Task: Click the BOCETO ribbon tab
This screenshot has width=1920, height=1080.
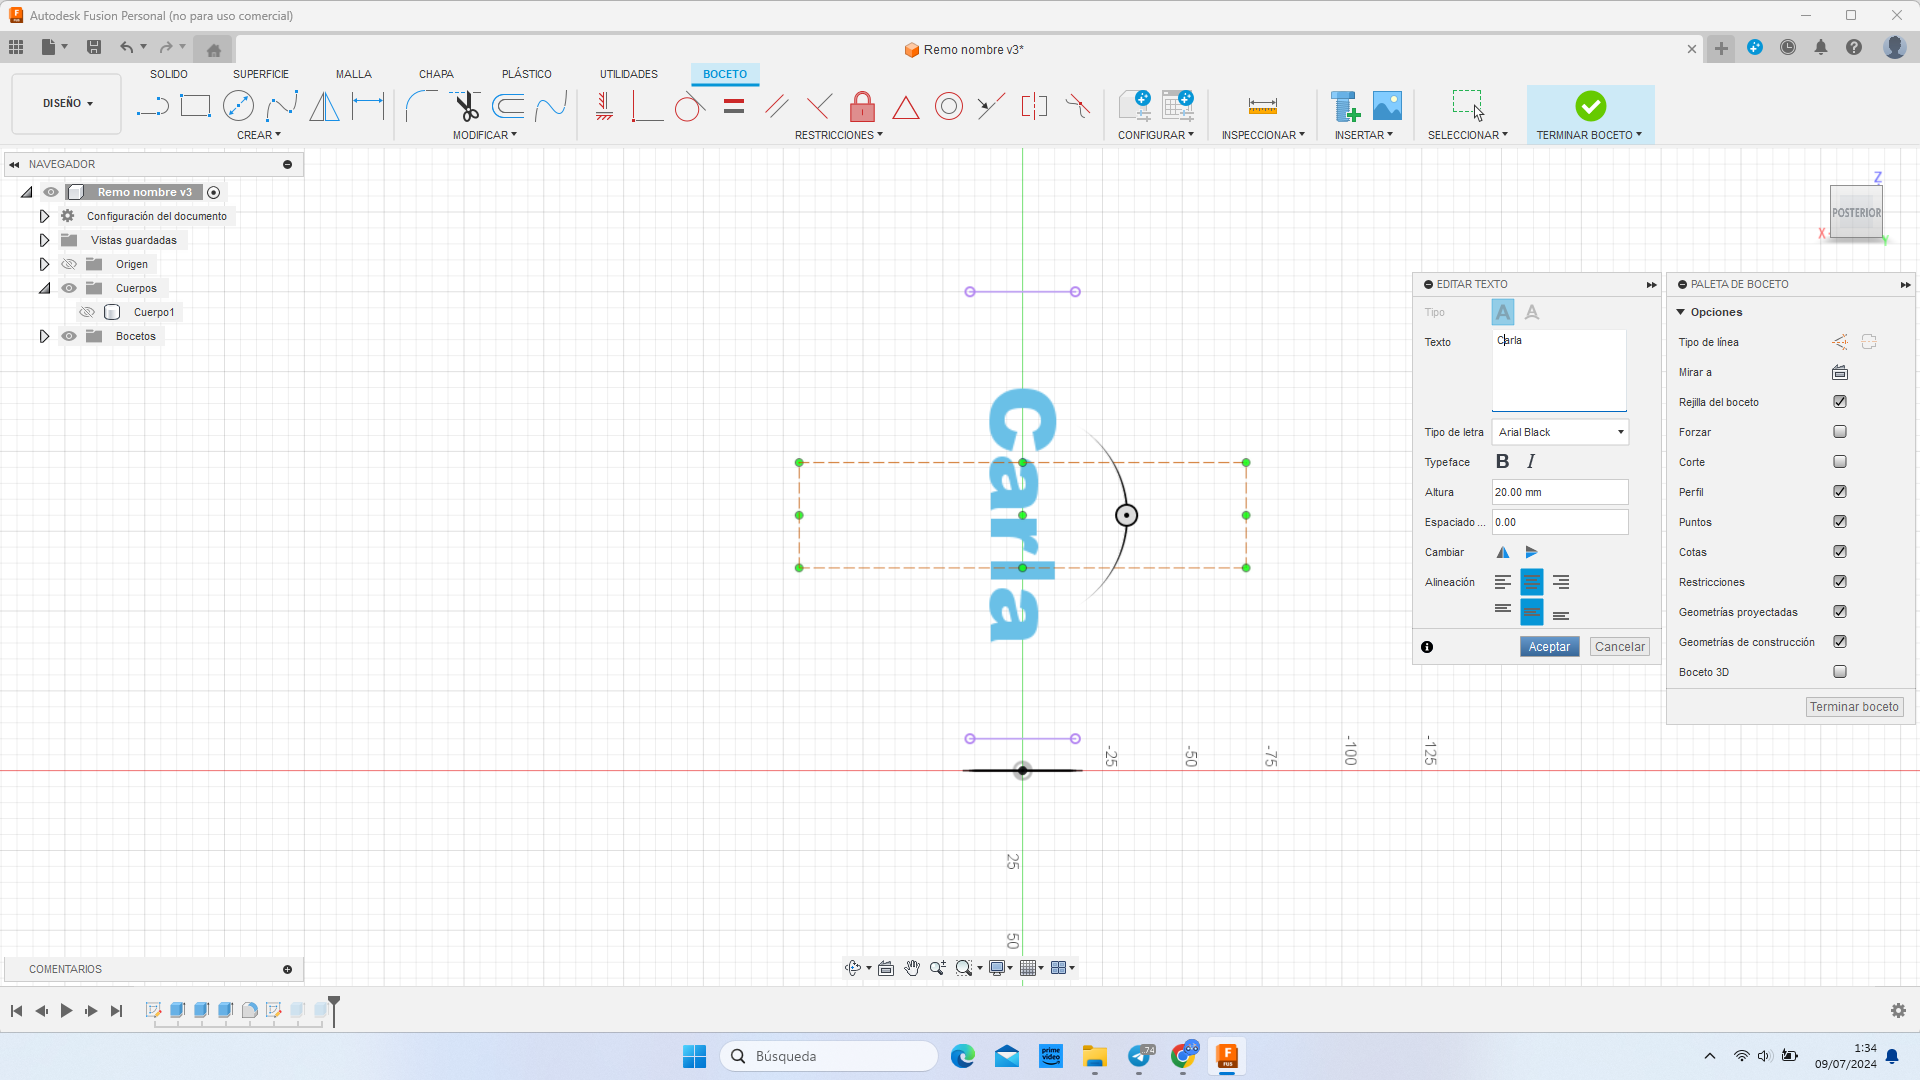Action: click(x=725, y=74)
